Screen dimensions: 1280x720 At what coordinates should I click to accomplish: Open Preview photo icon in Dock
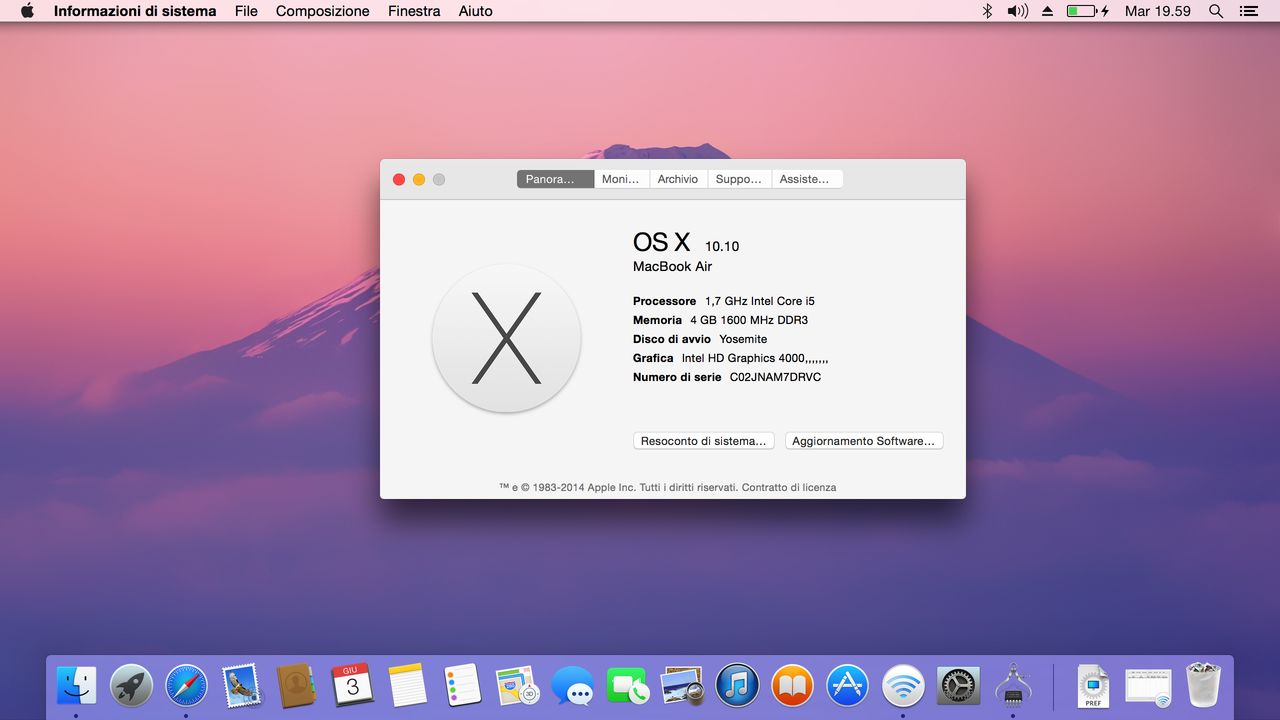coord(682,686)
